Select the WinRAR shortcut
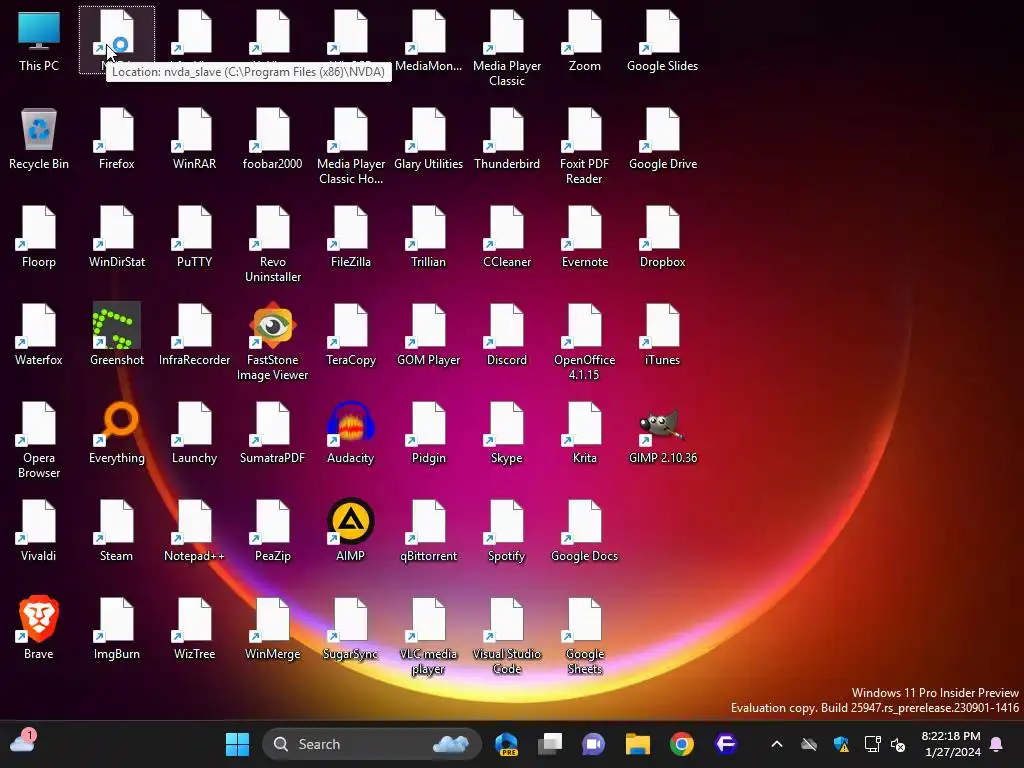The width and height of the screenshot is (1024, 768). tap(194, 139)
